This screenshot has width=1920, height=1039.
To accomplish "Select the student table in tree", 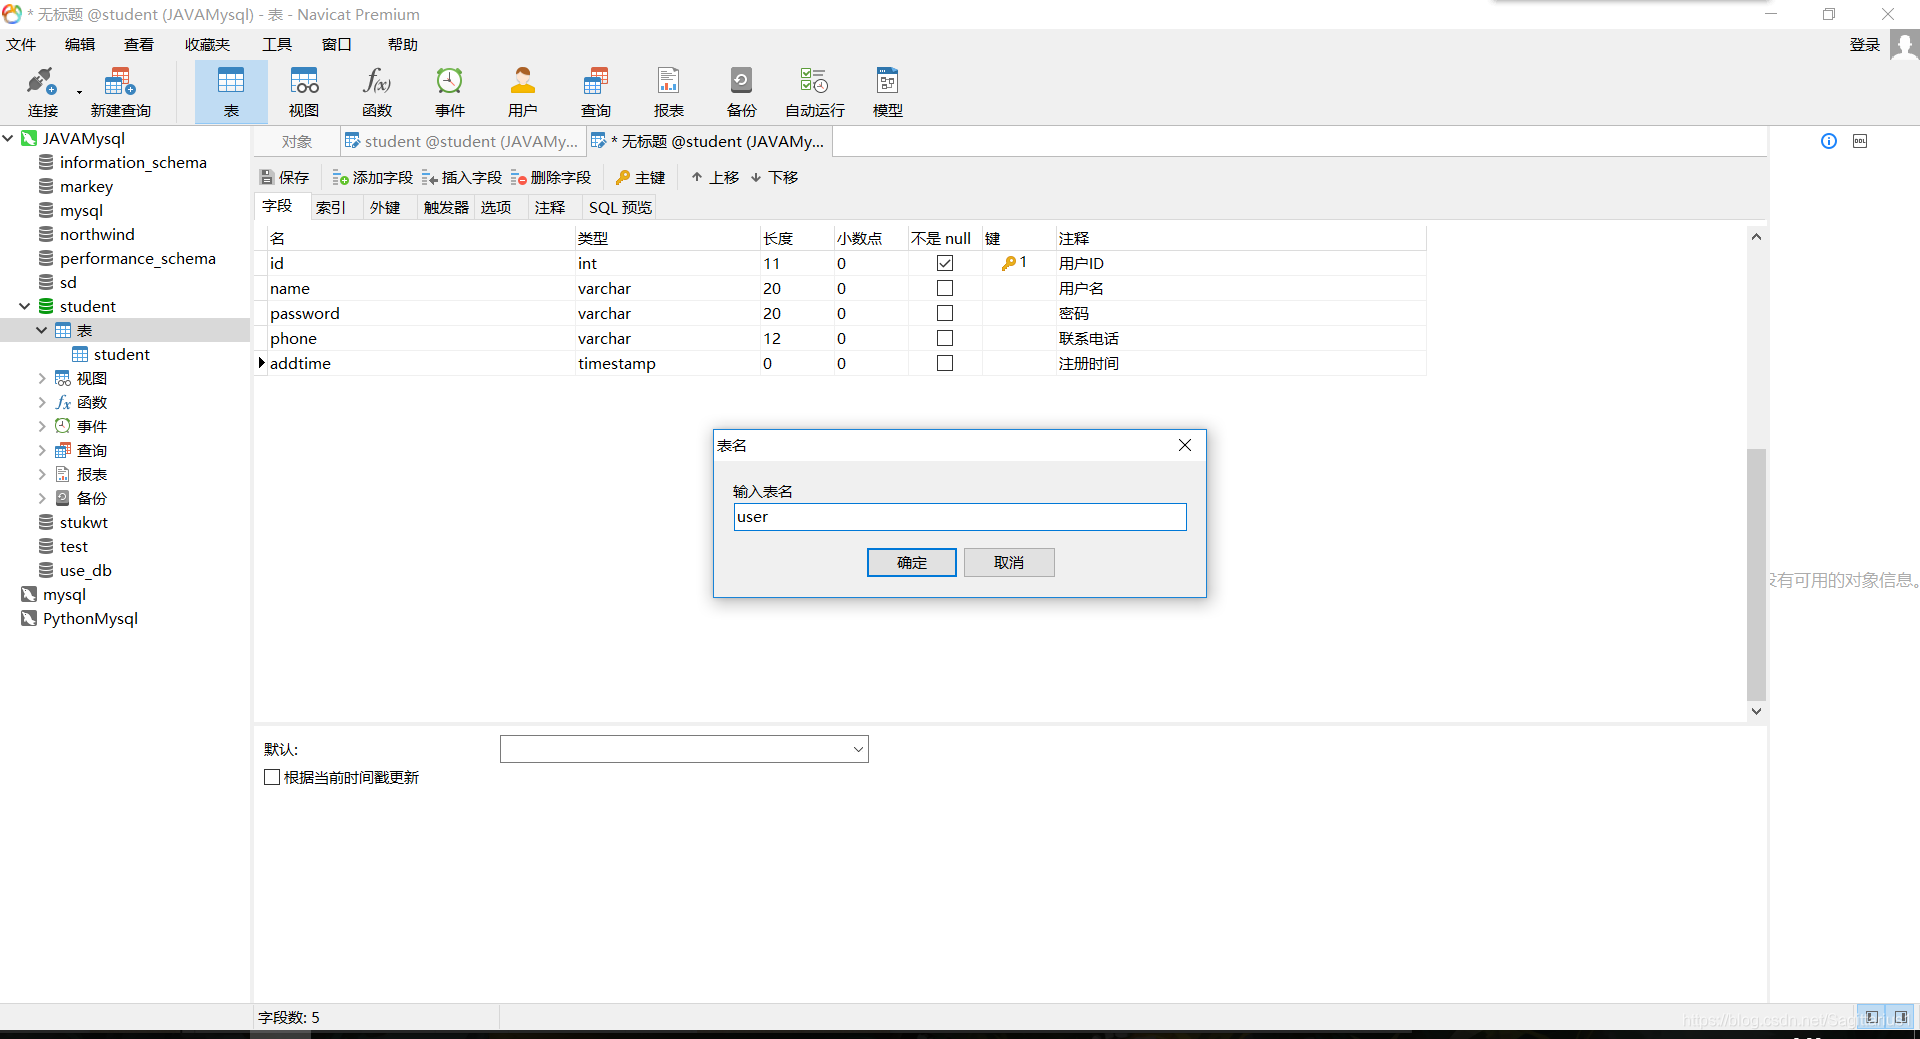I will 121,354.
